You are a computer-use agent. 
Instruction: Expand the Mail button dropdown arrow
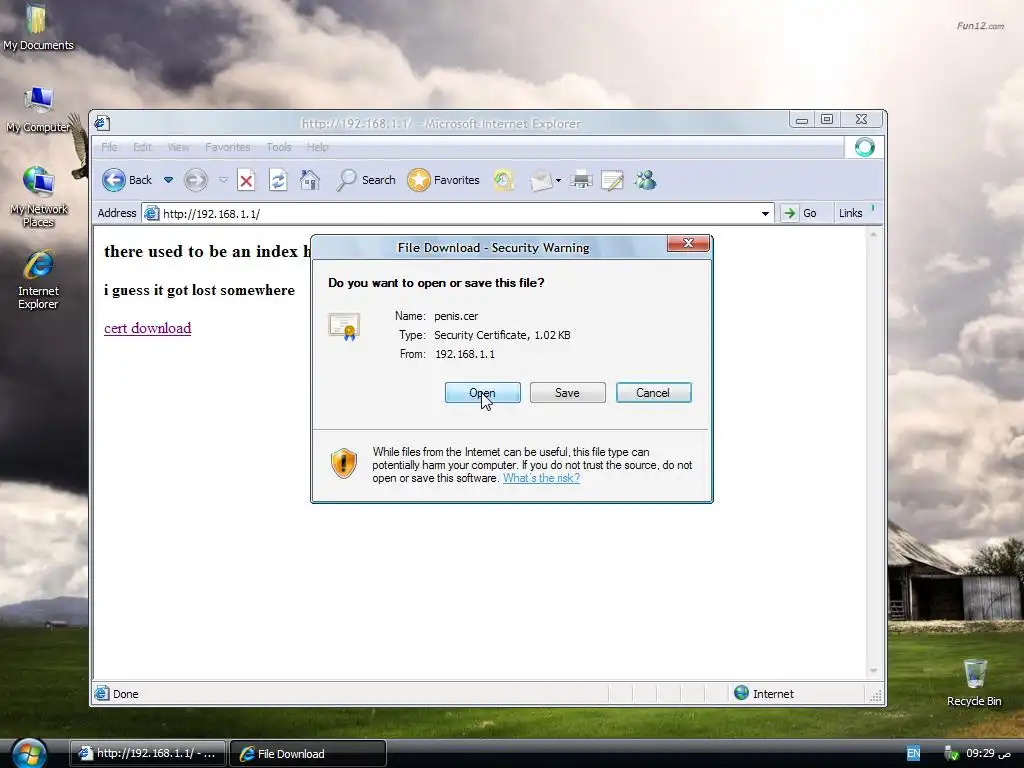point(558,180)
